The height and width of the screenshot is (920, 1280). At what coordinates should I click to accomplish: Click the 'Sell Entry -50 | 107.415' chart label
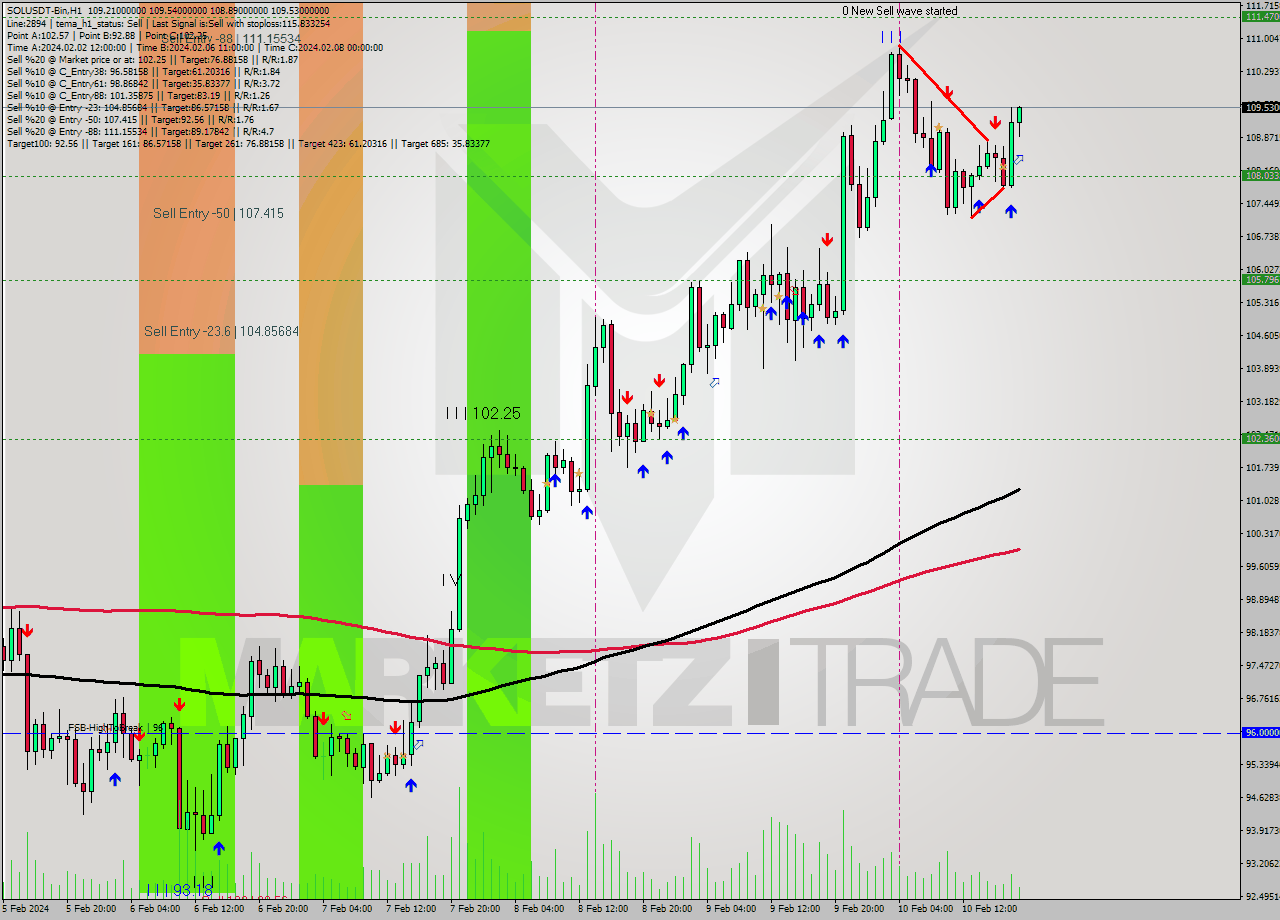(x=218, y=213)
